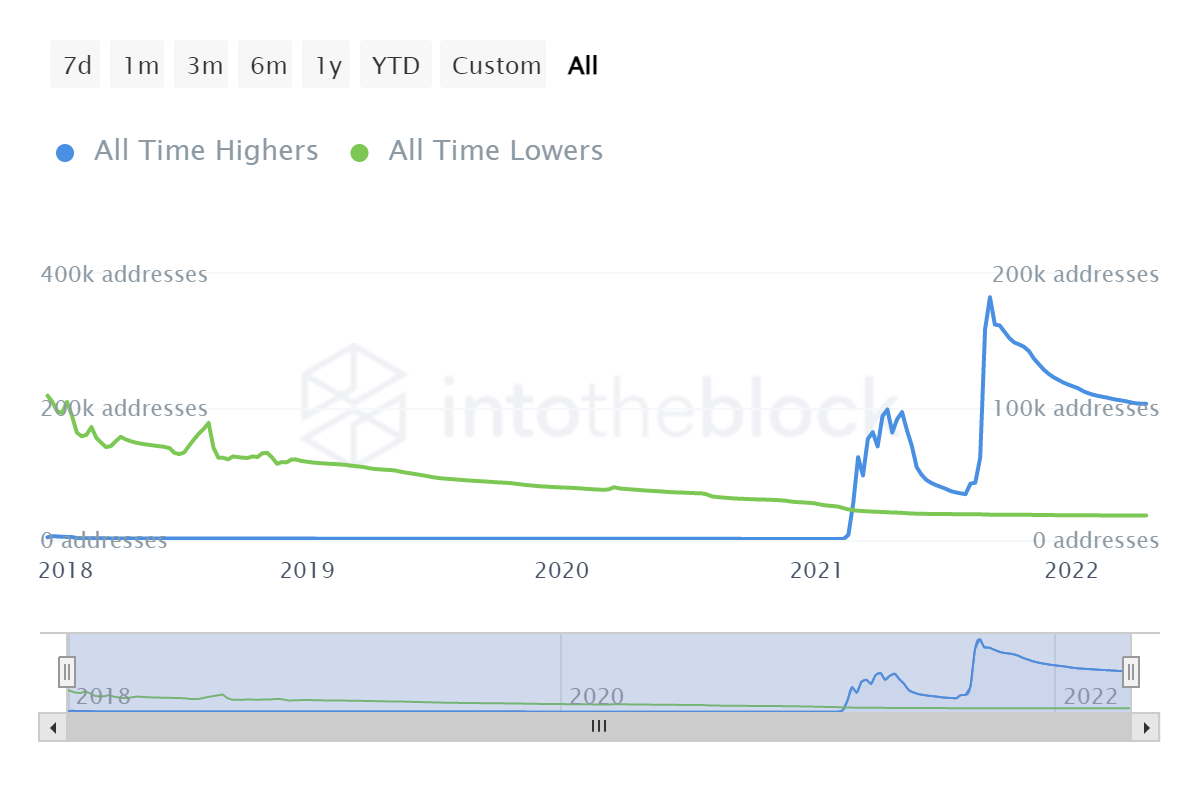Screen dimensions: 1200x800
Task: Switch to 3m time range
Action: (205, 66)
